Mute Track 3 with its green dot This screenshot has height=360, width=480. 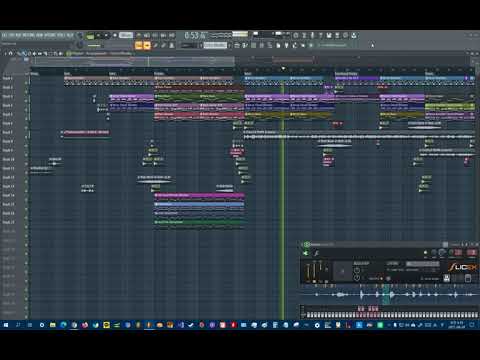coord(26,101)
